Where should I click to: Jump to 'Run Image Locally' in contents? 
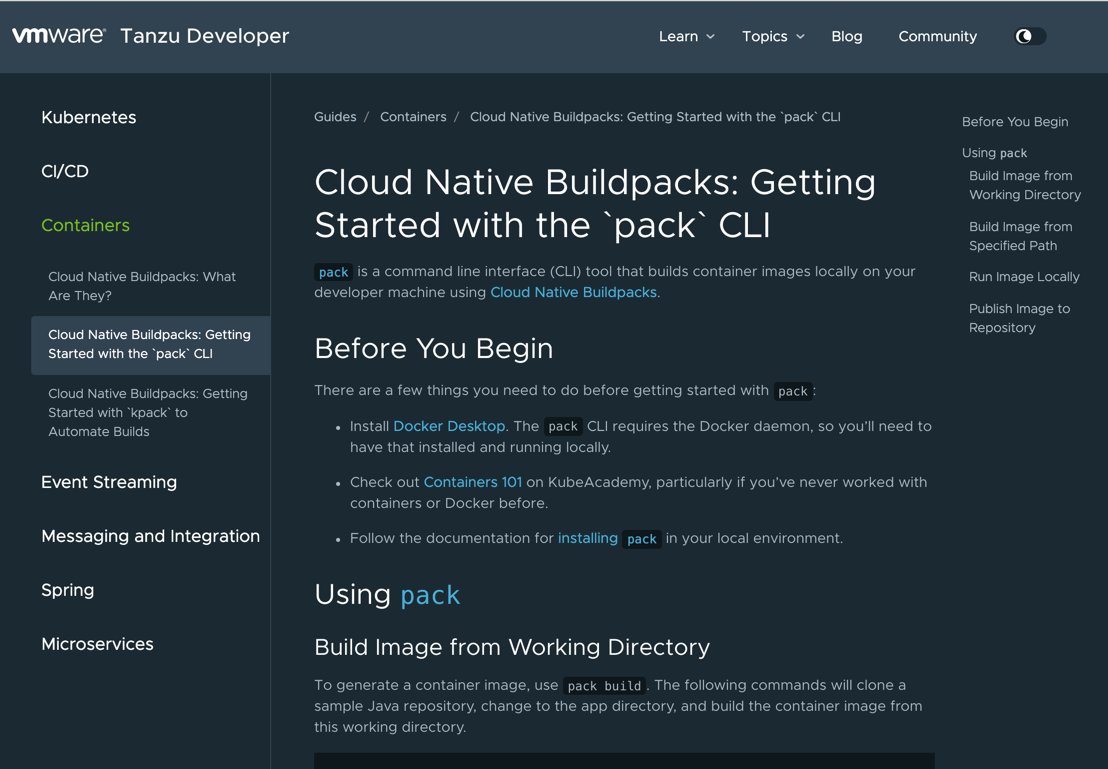[x=1024, y=277]
